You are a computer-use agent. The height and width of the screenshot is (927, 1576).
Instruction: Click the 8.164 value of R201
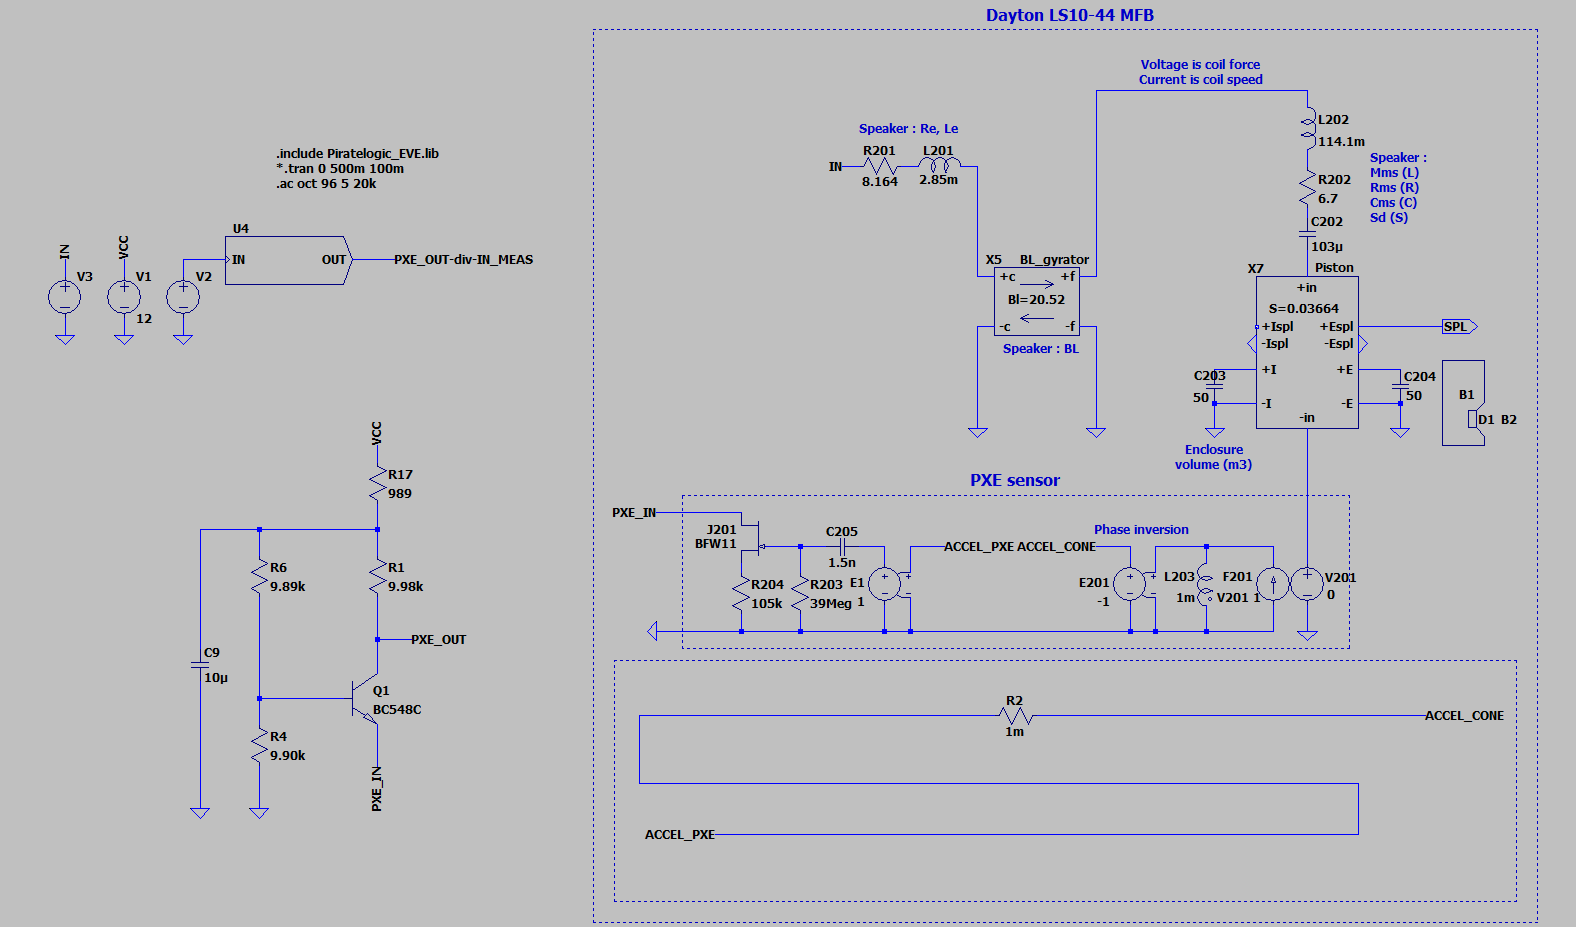click(880, 181)
